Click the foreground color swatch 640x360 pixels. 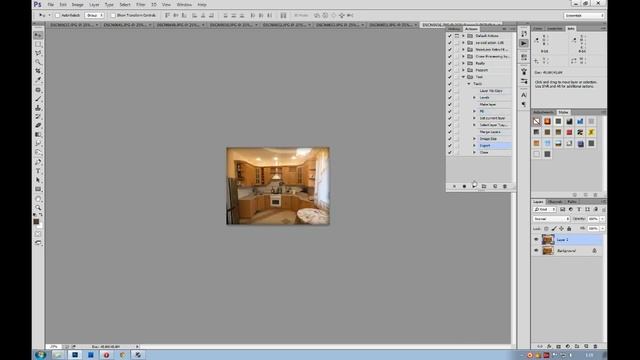pos(36,222)
